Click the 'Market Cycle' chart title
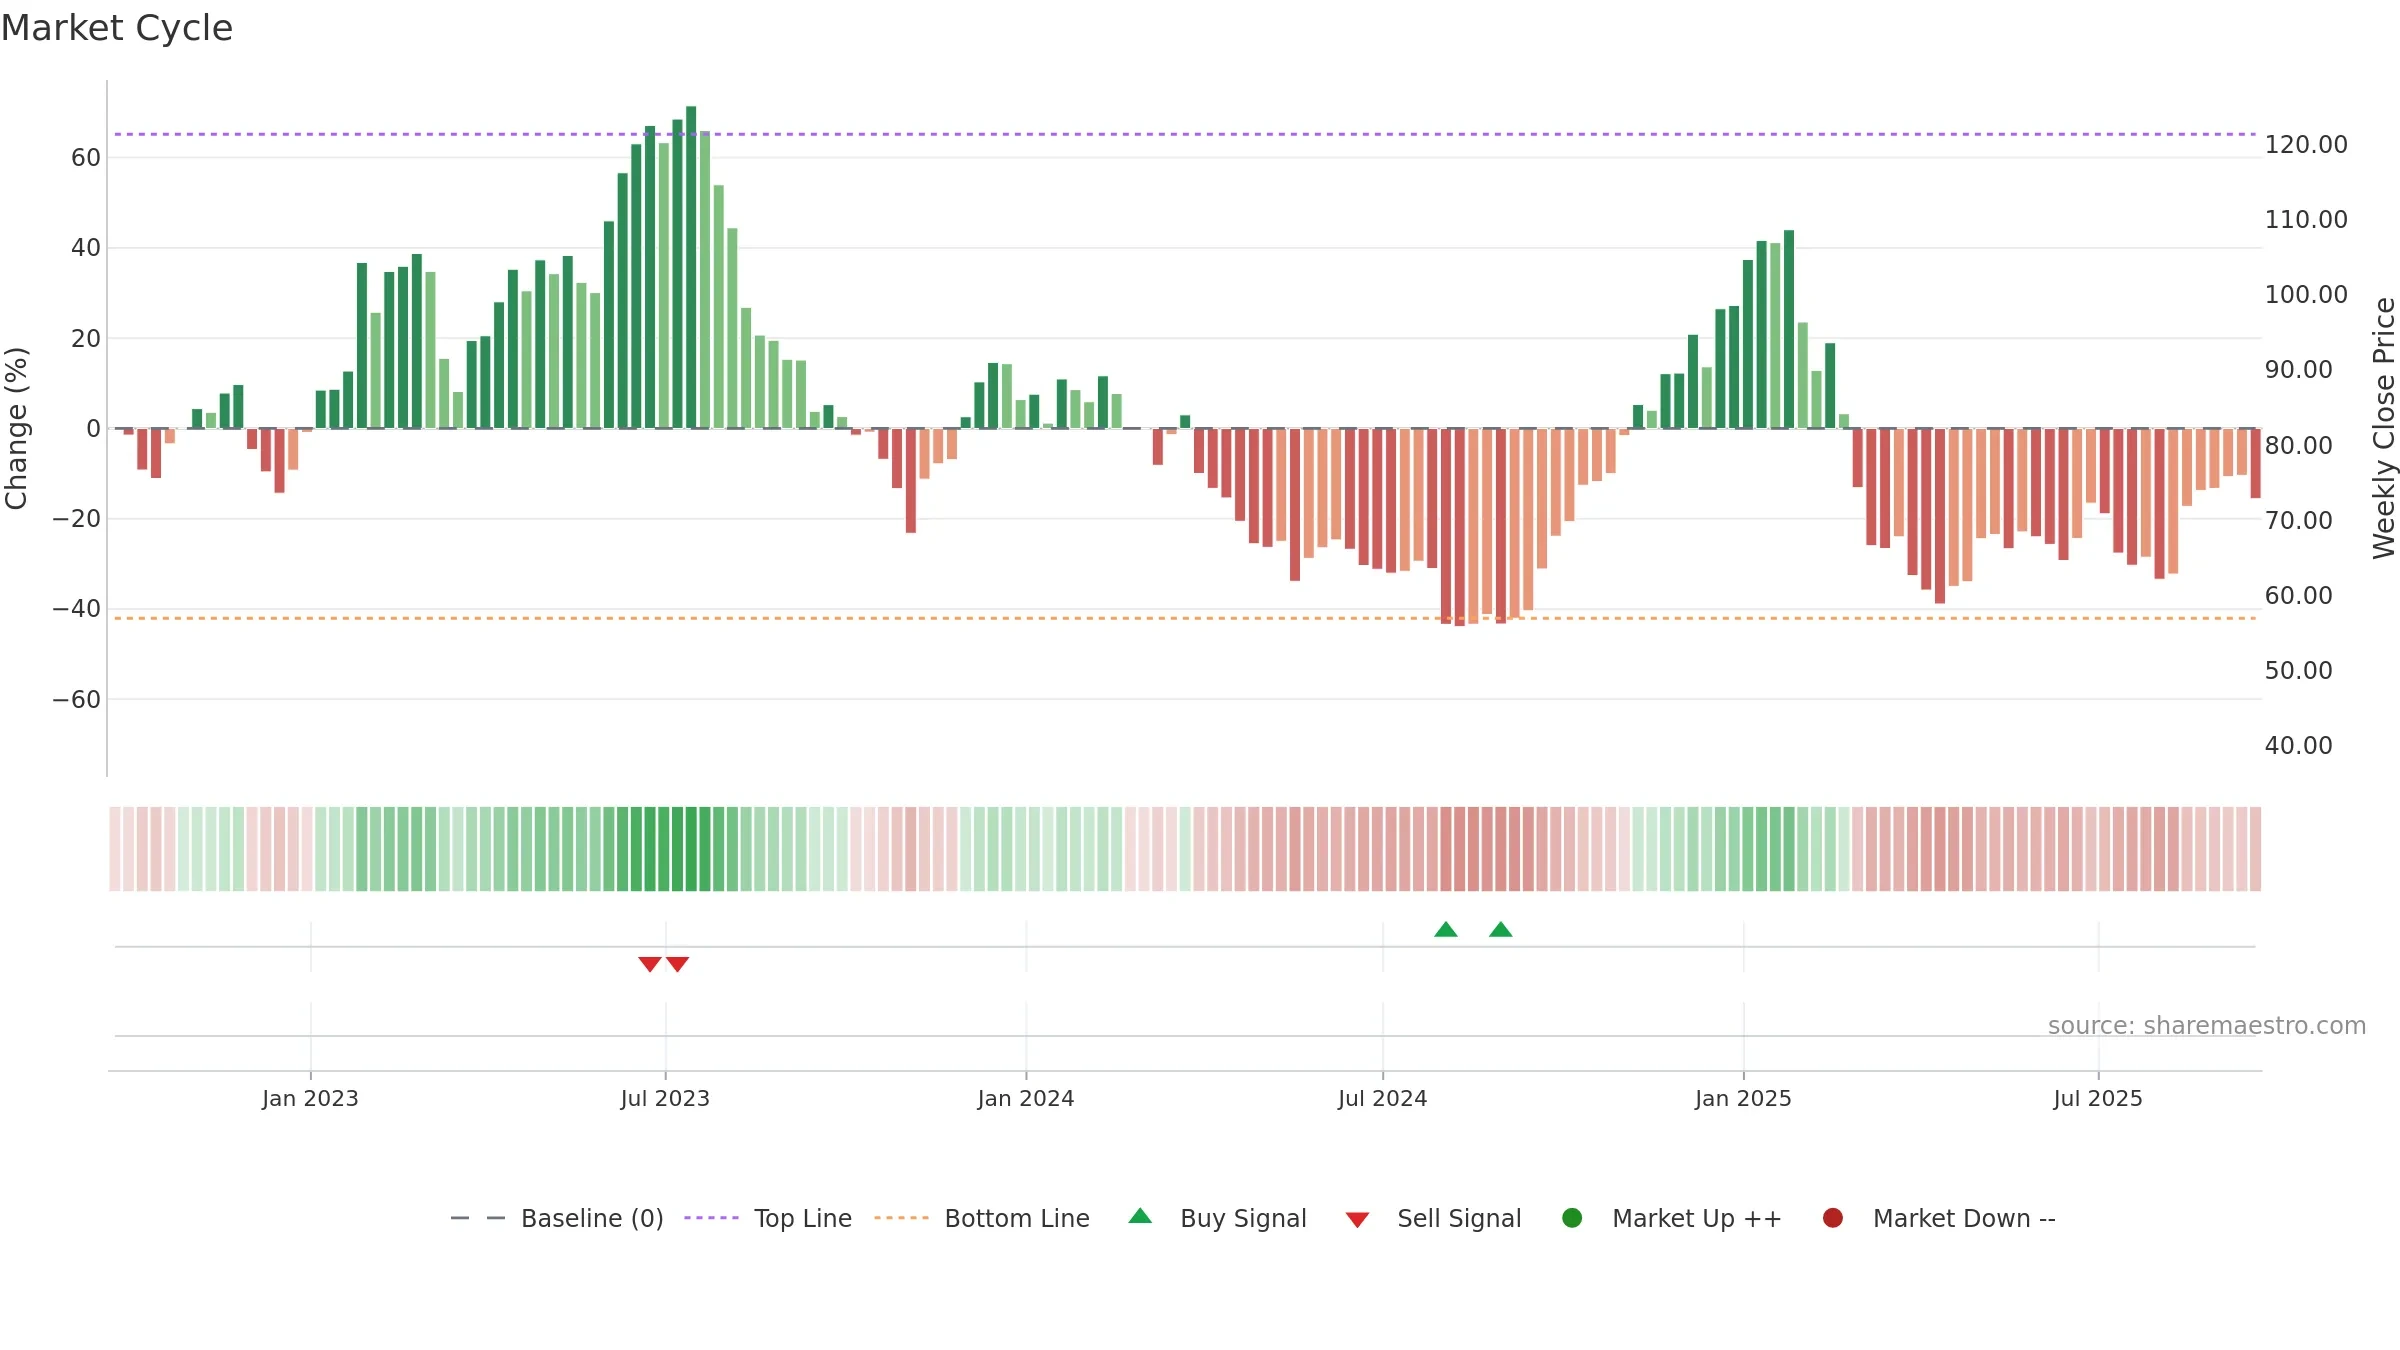 pos(117,28)
